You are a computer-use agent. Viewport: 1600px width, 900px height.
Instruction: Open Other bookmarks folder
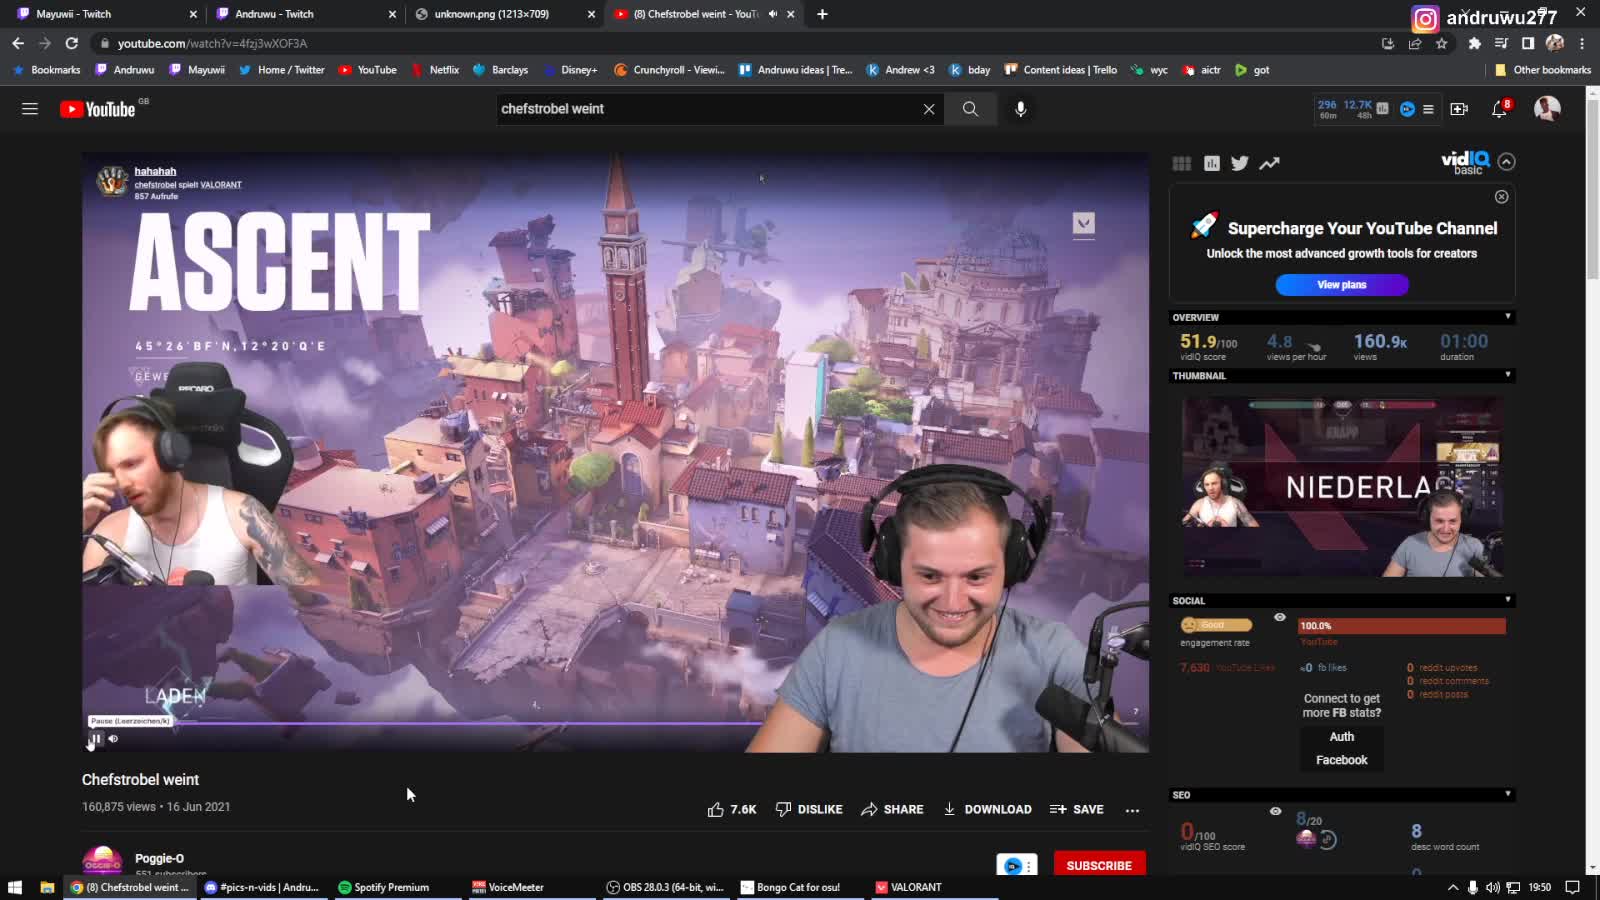click(x=1543, y=70)
